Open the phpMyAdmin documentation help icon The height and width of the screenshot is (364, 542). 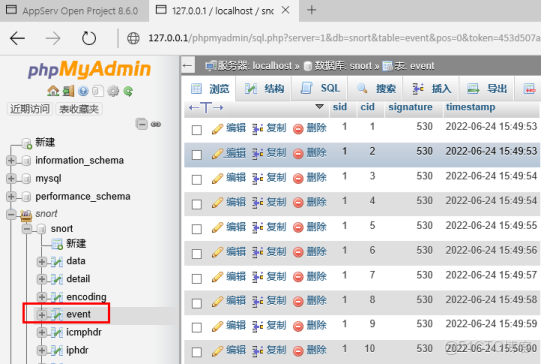[83, 91]
